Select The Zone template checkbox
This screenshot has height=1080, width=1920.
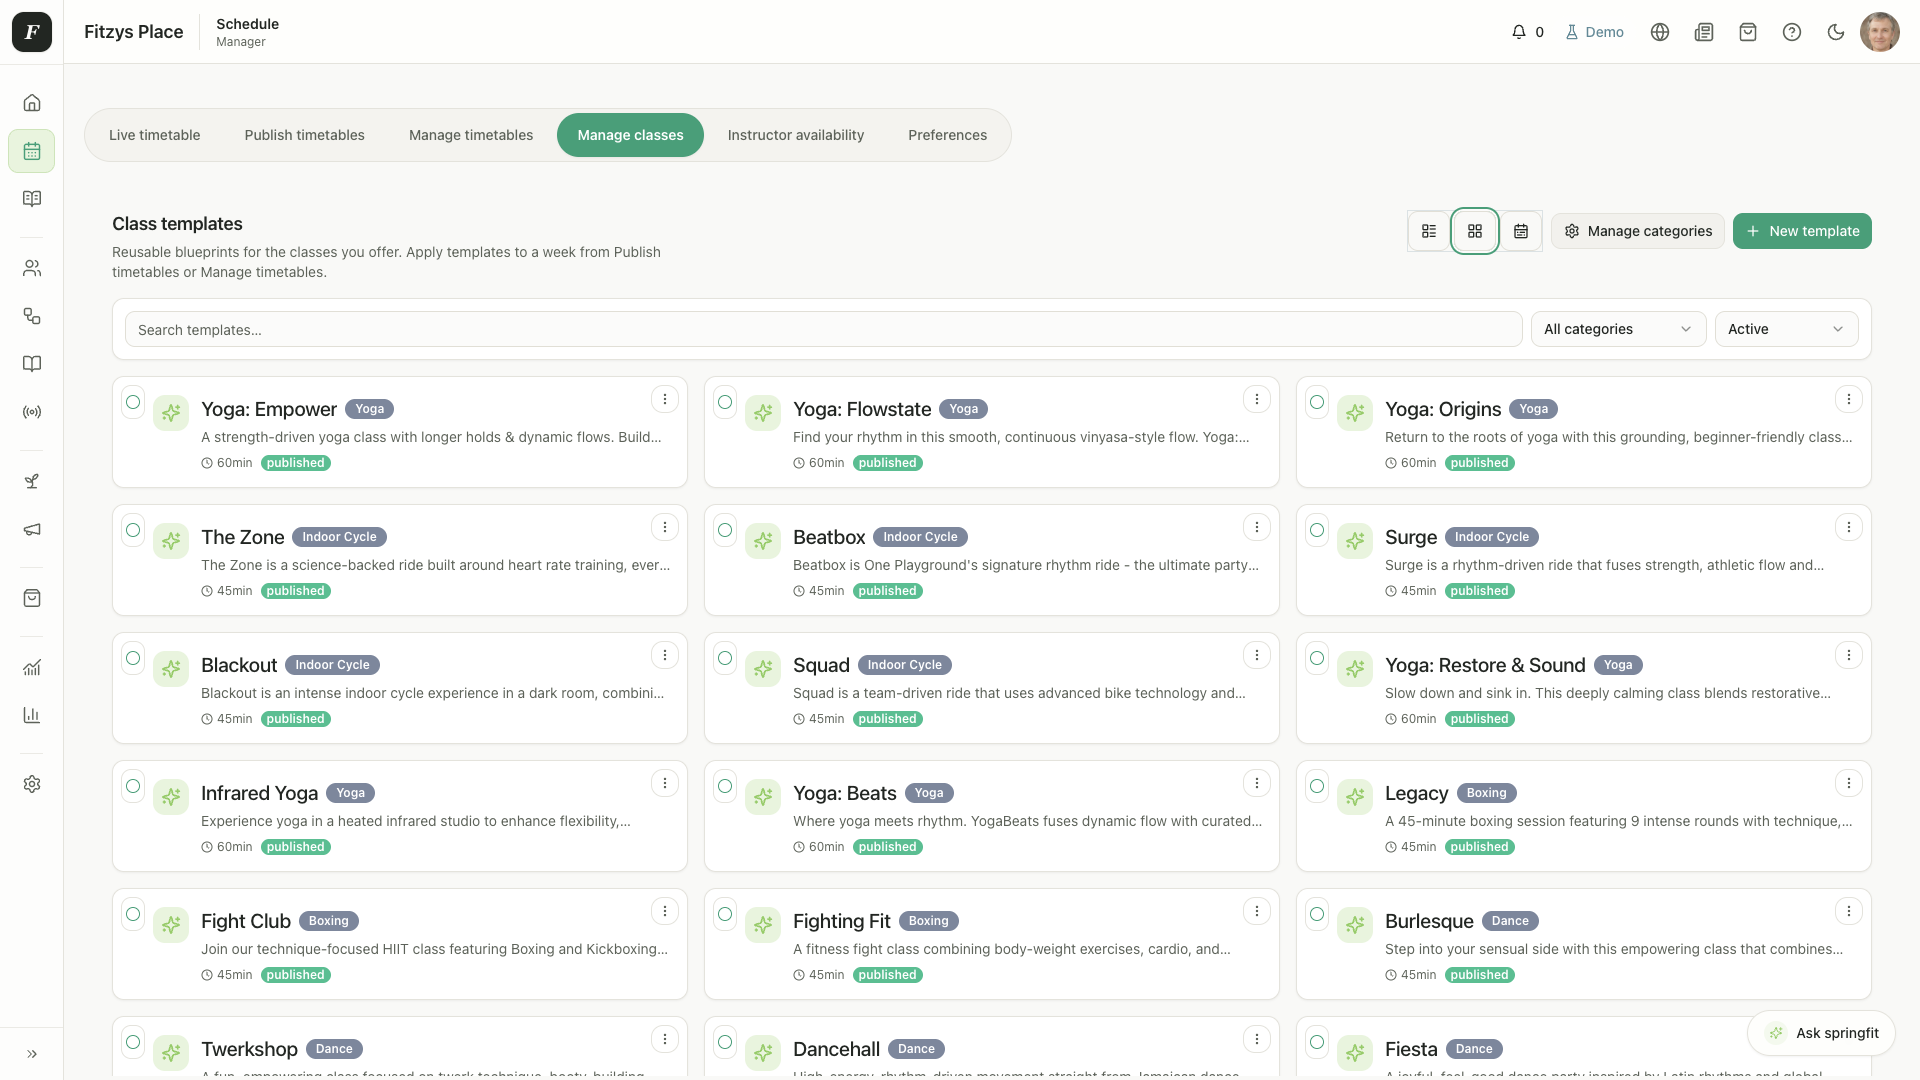133,530
